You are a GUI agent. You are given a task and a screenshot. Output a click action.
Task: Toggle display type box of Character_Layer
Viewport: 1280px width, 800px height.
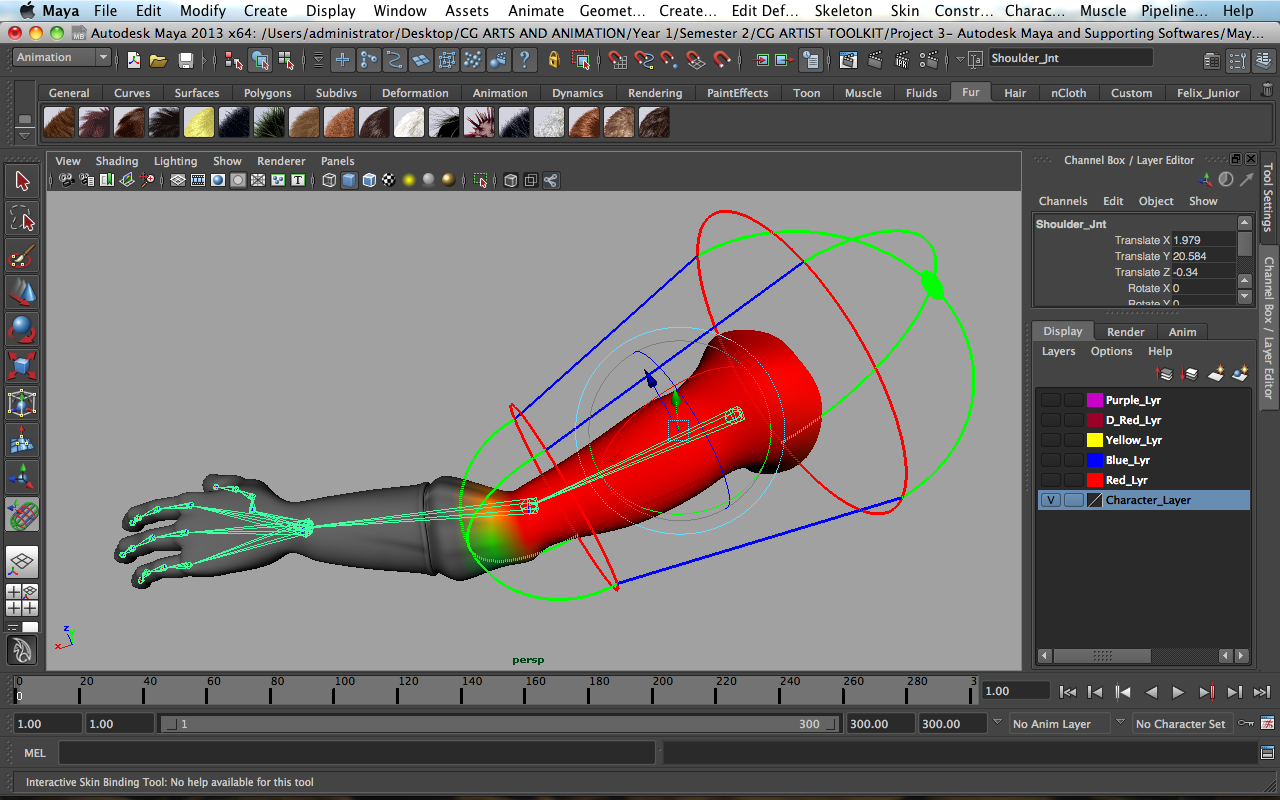(1073, 500)
